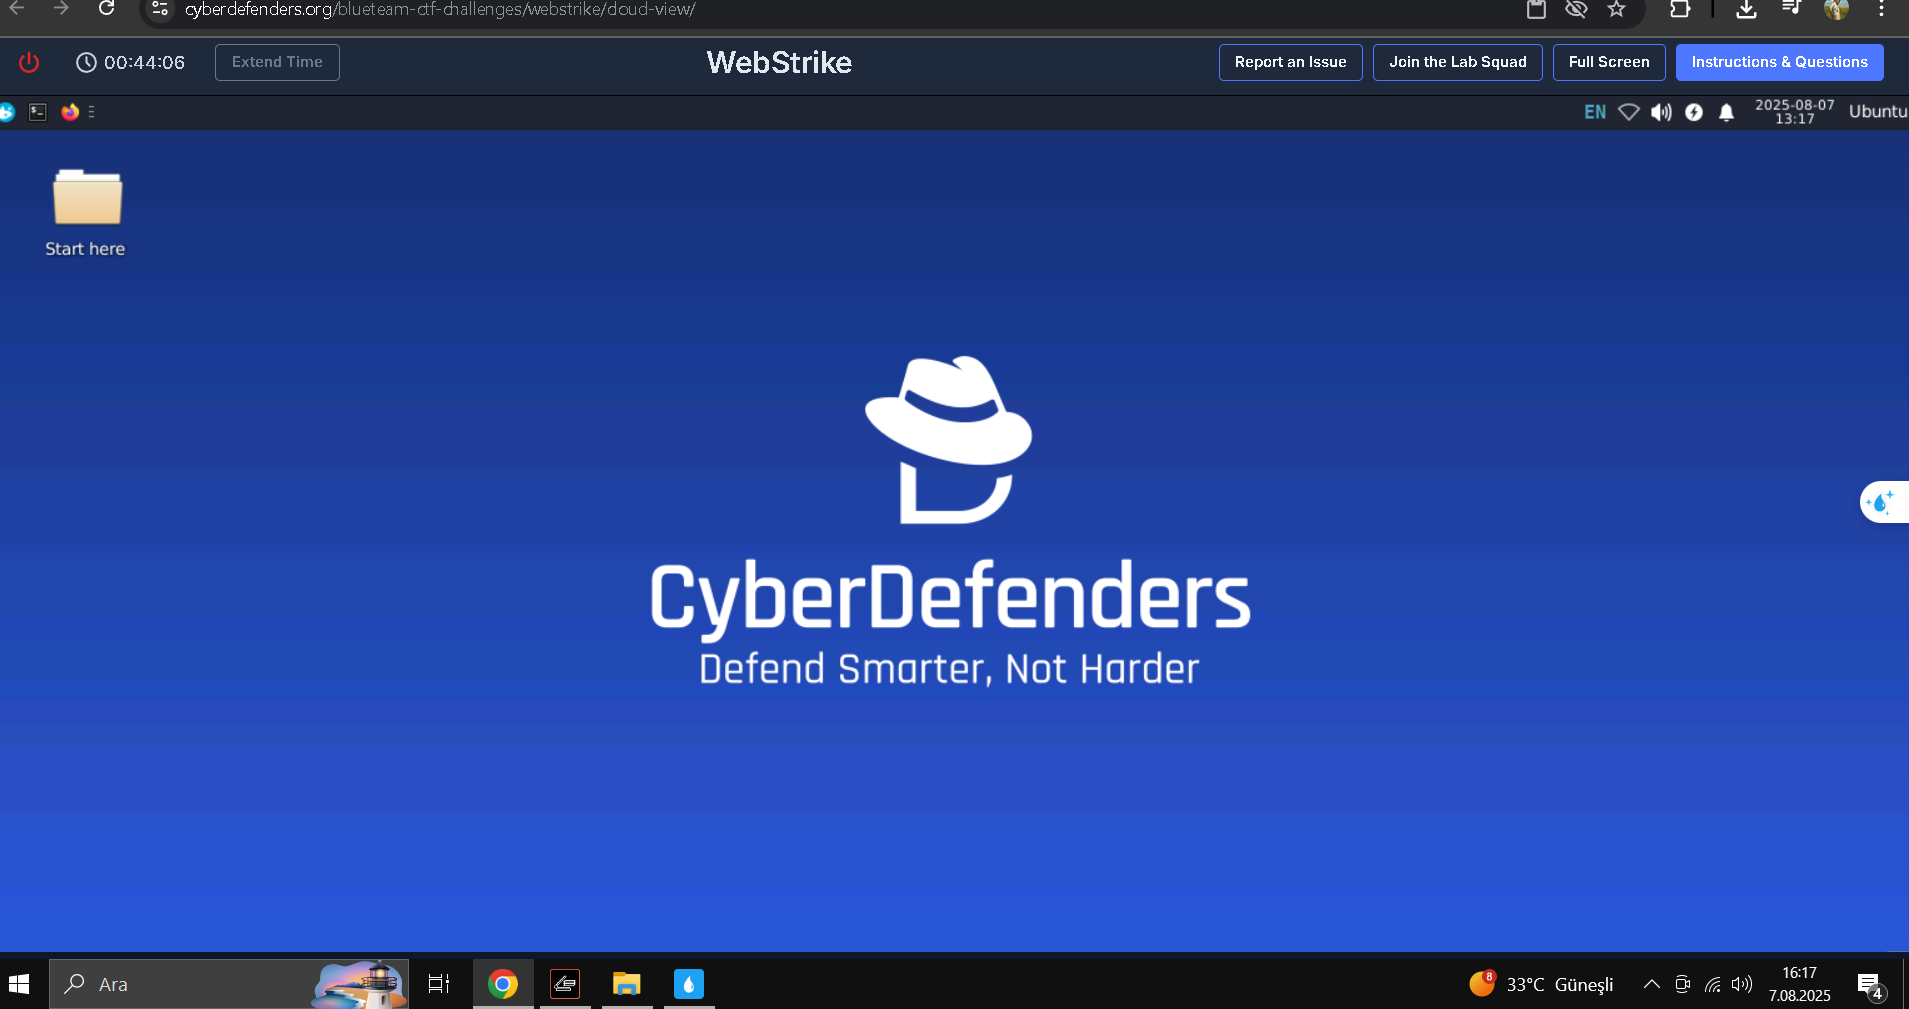Open the Ubuntu user menu label
This screenshot has height=1009, width=1909.
[1878, 112]
